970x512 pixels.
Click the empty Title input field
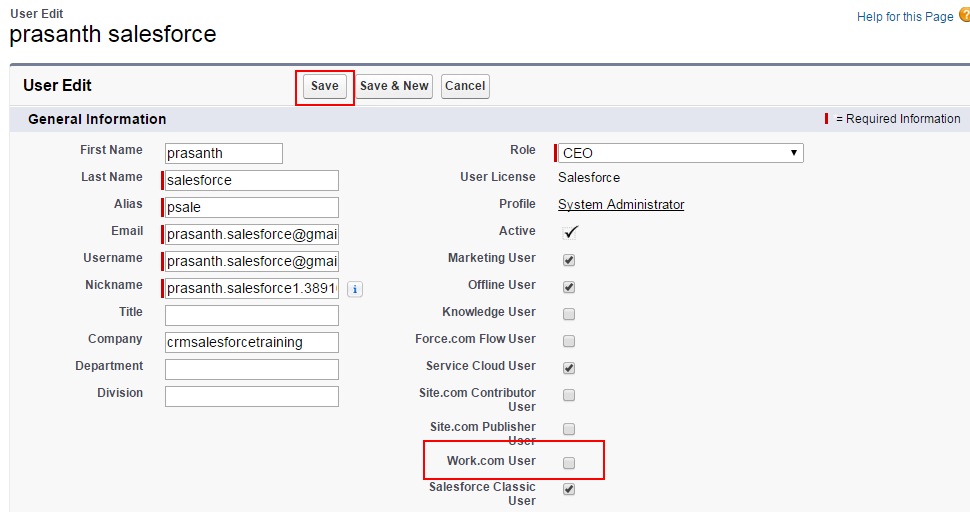click(252, 315)
